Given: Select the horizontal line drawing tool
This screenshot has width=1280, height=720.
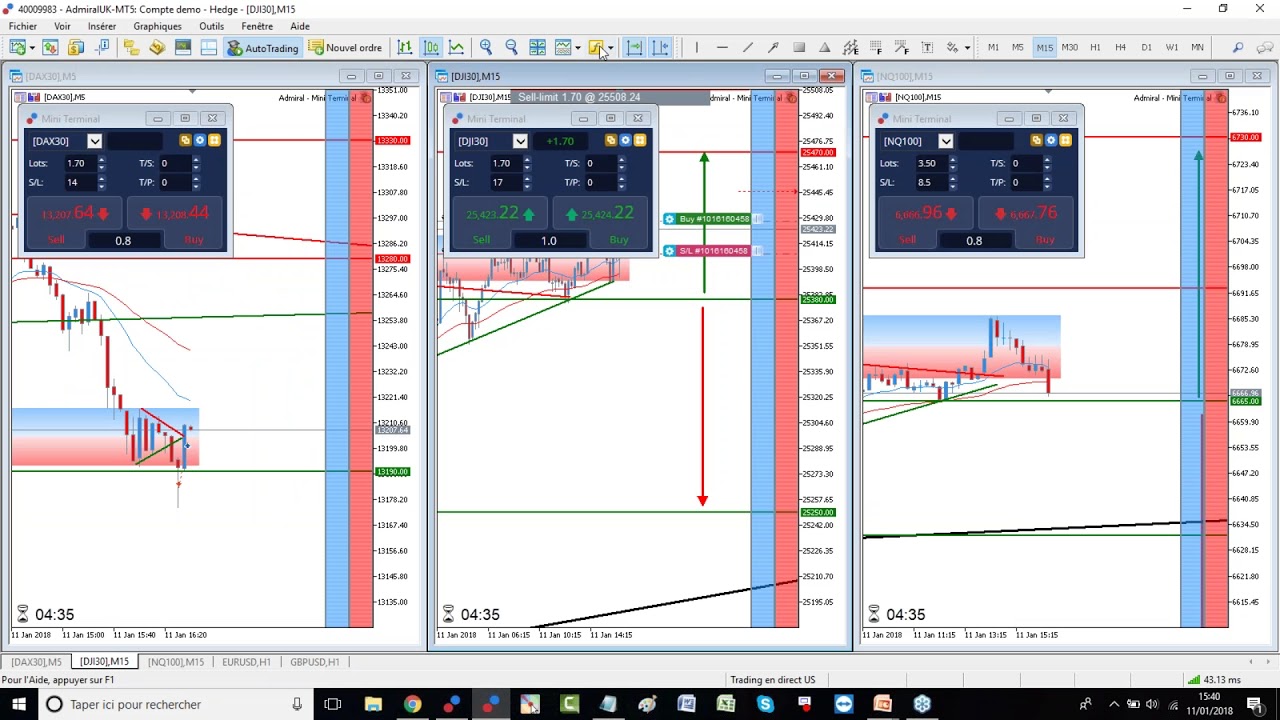Looking at the screenshot, I should [722, 47].
